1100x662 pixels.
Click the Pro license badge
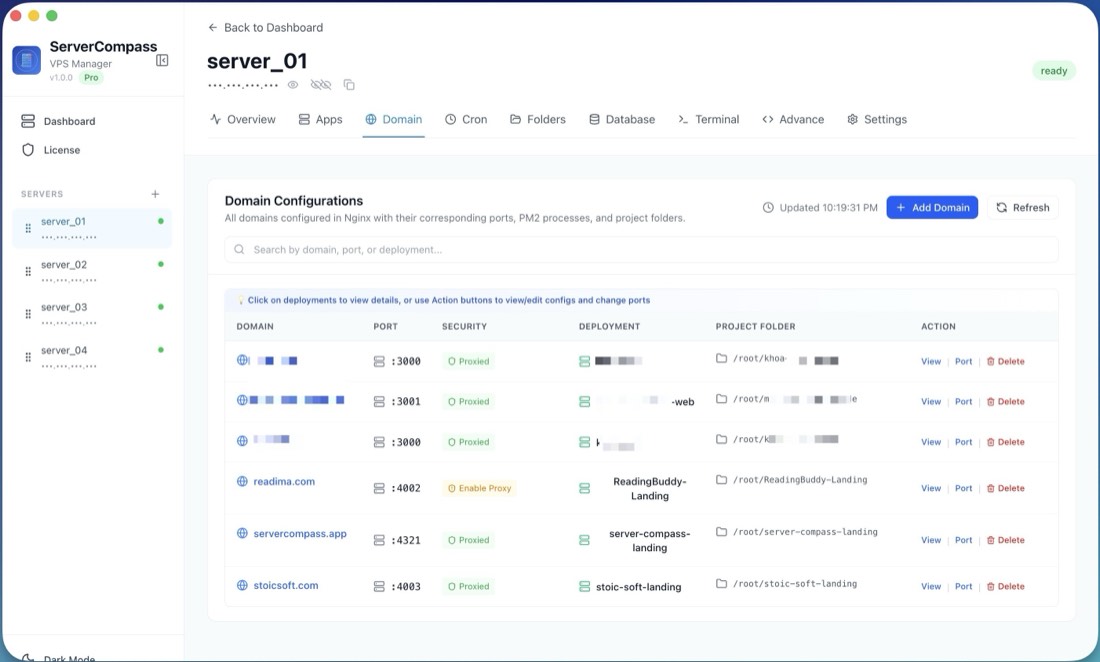click(91, 78)
